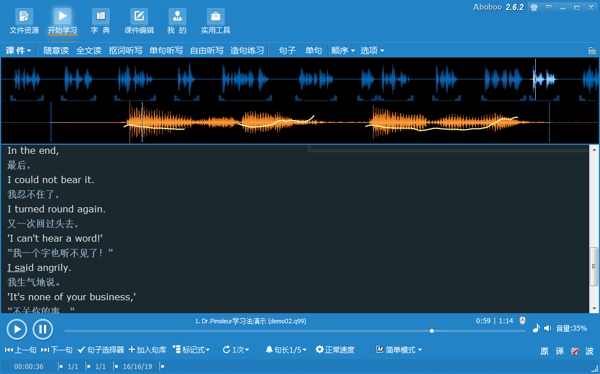The image size is (600, 374).
Task: Click 加入句库 to add sentence
Action: pos(147,350)
